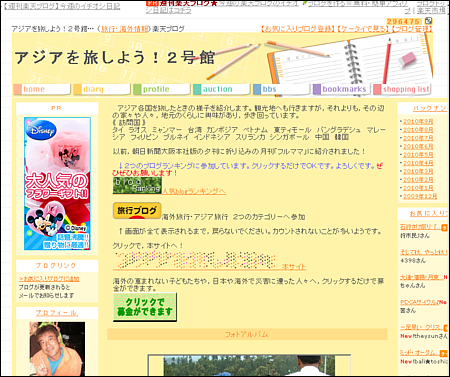
Task: Open the 本サイト text link
Action: pyautogui.click(x=294, y=267)
